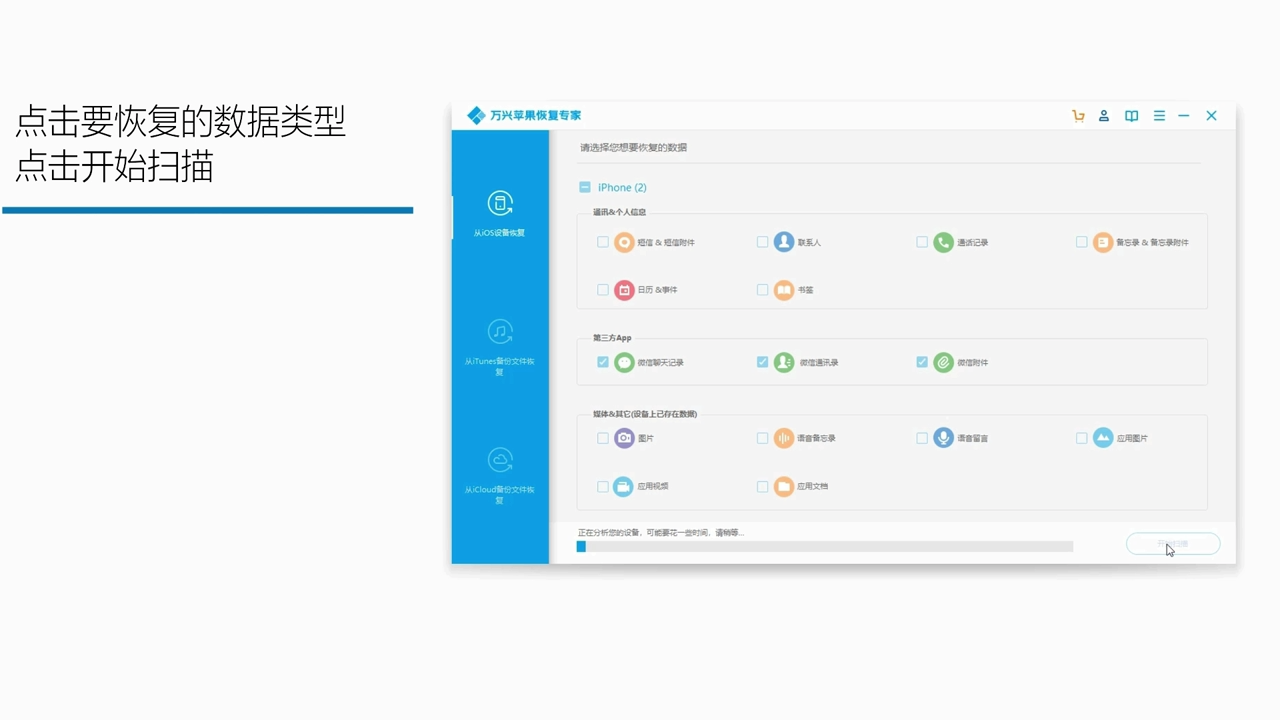Open the user account icon
The width and height of the screenshot is (1280, 720).
pyautogui.click(x=1104, y=116)
